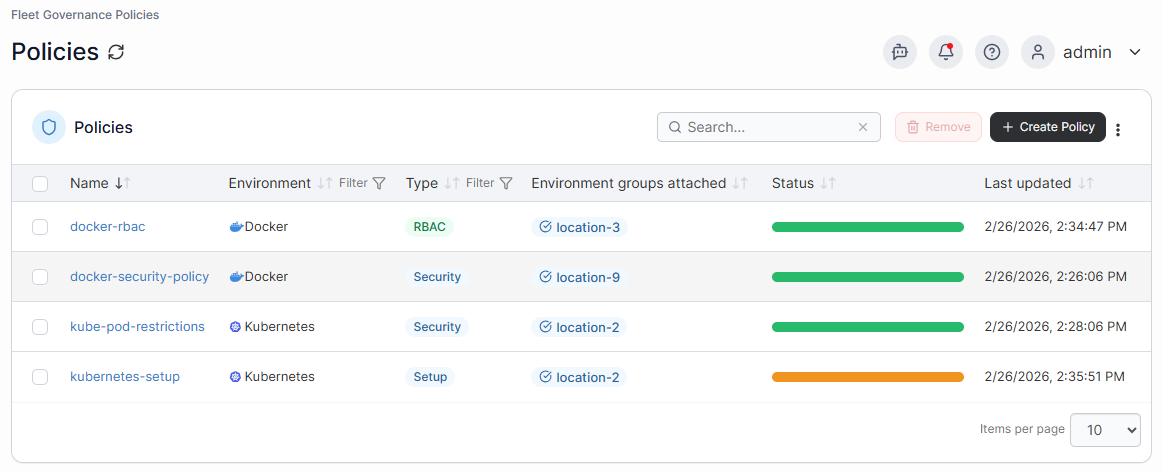1163x473 pixels.
Task: Open the Items per page dropdown
Action: [1105, 429]
